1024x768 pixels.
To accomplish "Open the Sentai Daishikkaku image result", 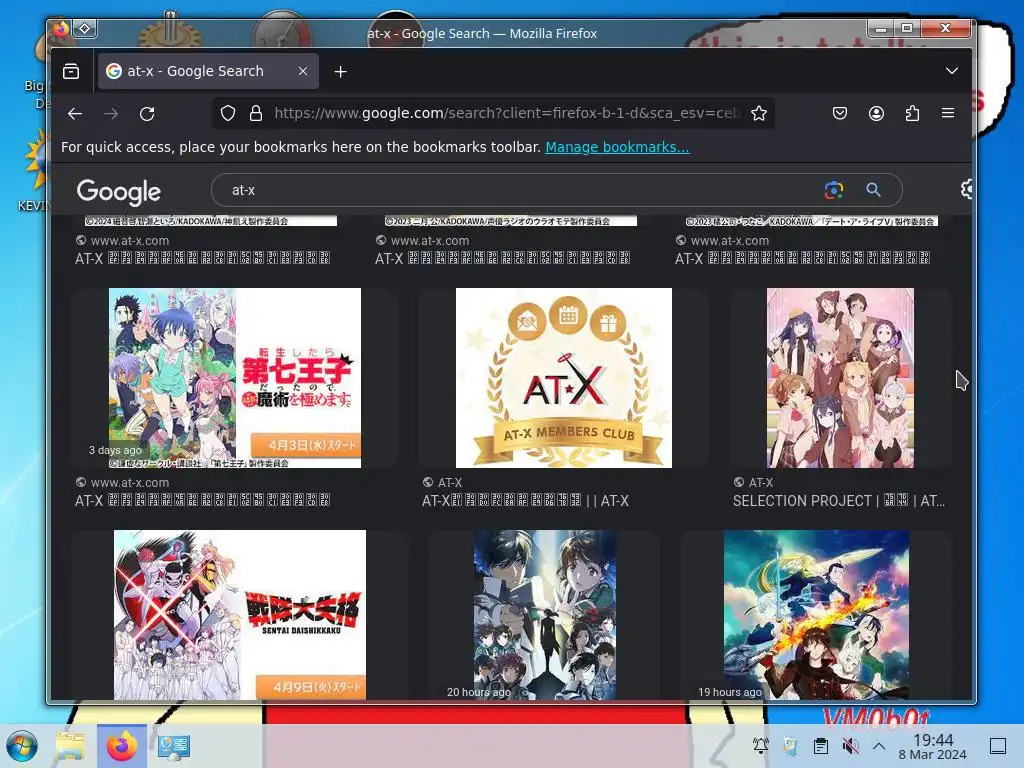I will [240, 615].
